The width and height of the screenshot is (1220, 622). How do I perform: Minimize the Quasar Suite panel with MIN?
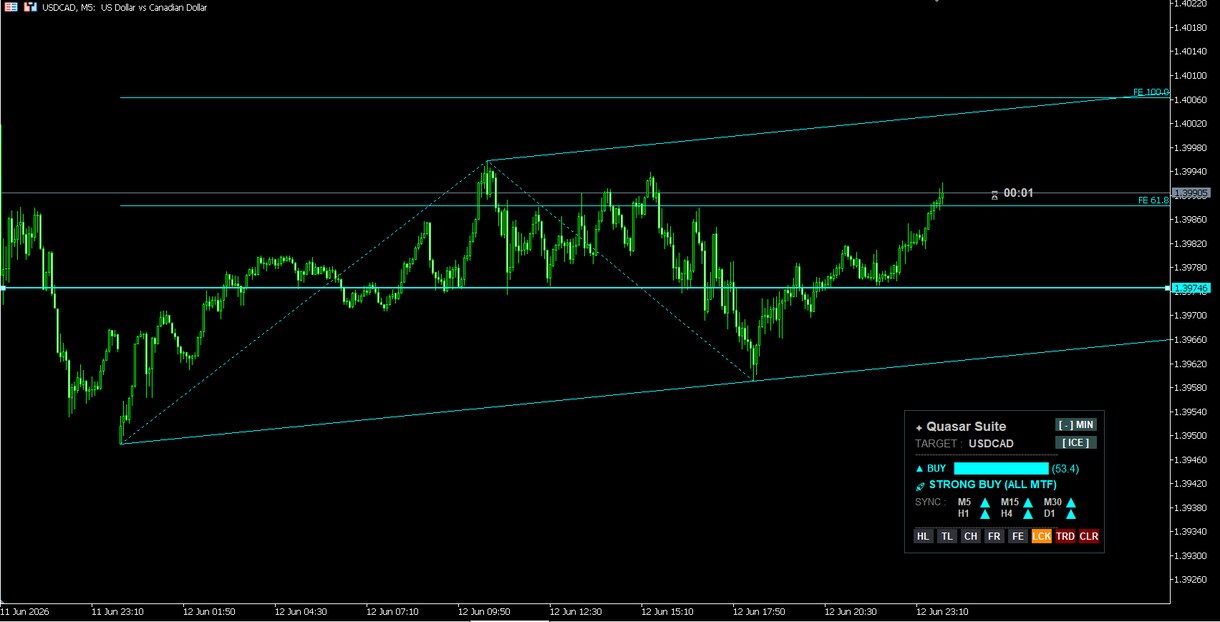point(1076,425)
